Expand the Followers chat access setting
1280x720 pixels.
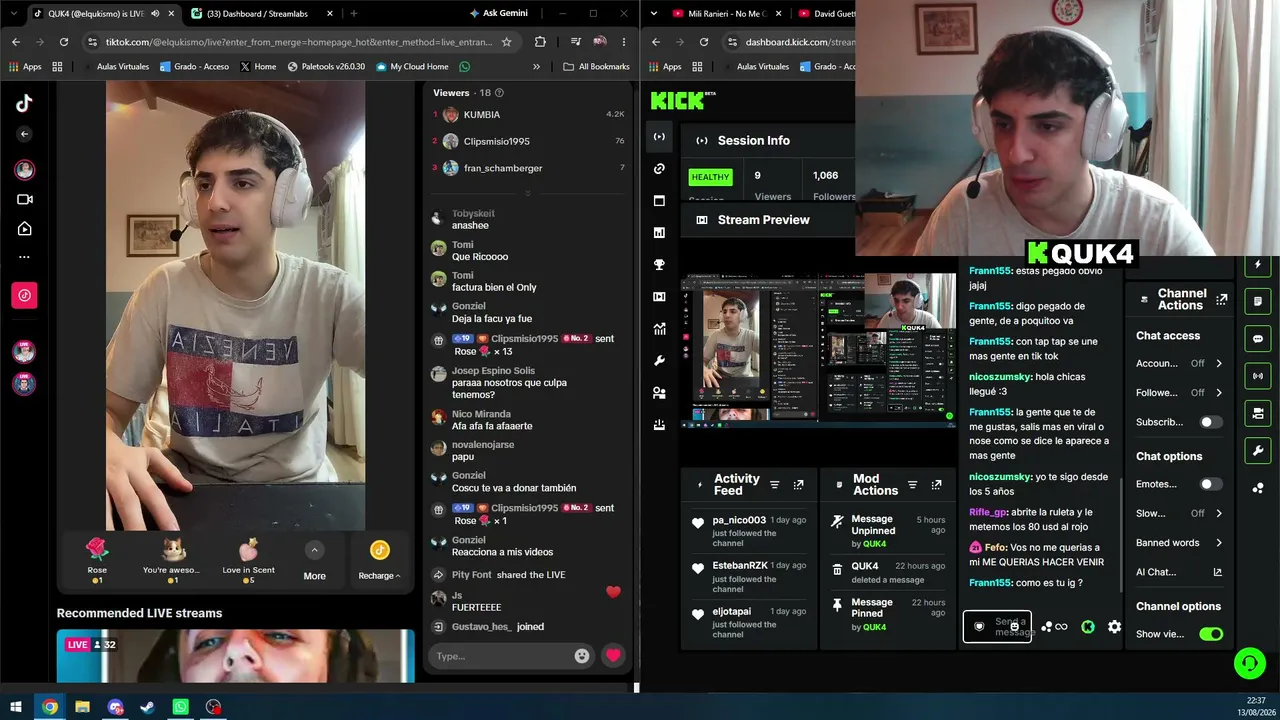click(x=1179, y=393)
